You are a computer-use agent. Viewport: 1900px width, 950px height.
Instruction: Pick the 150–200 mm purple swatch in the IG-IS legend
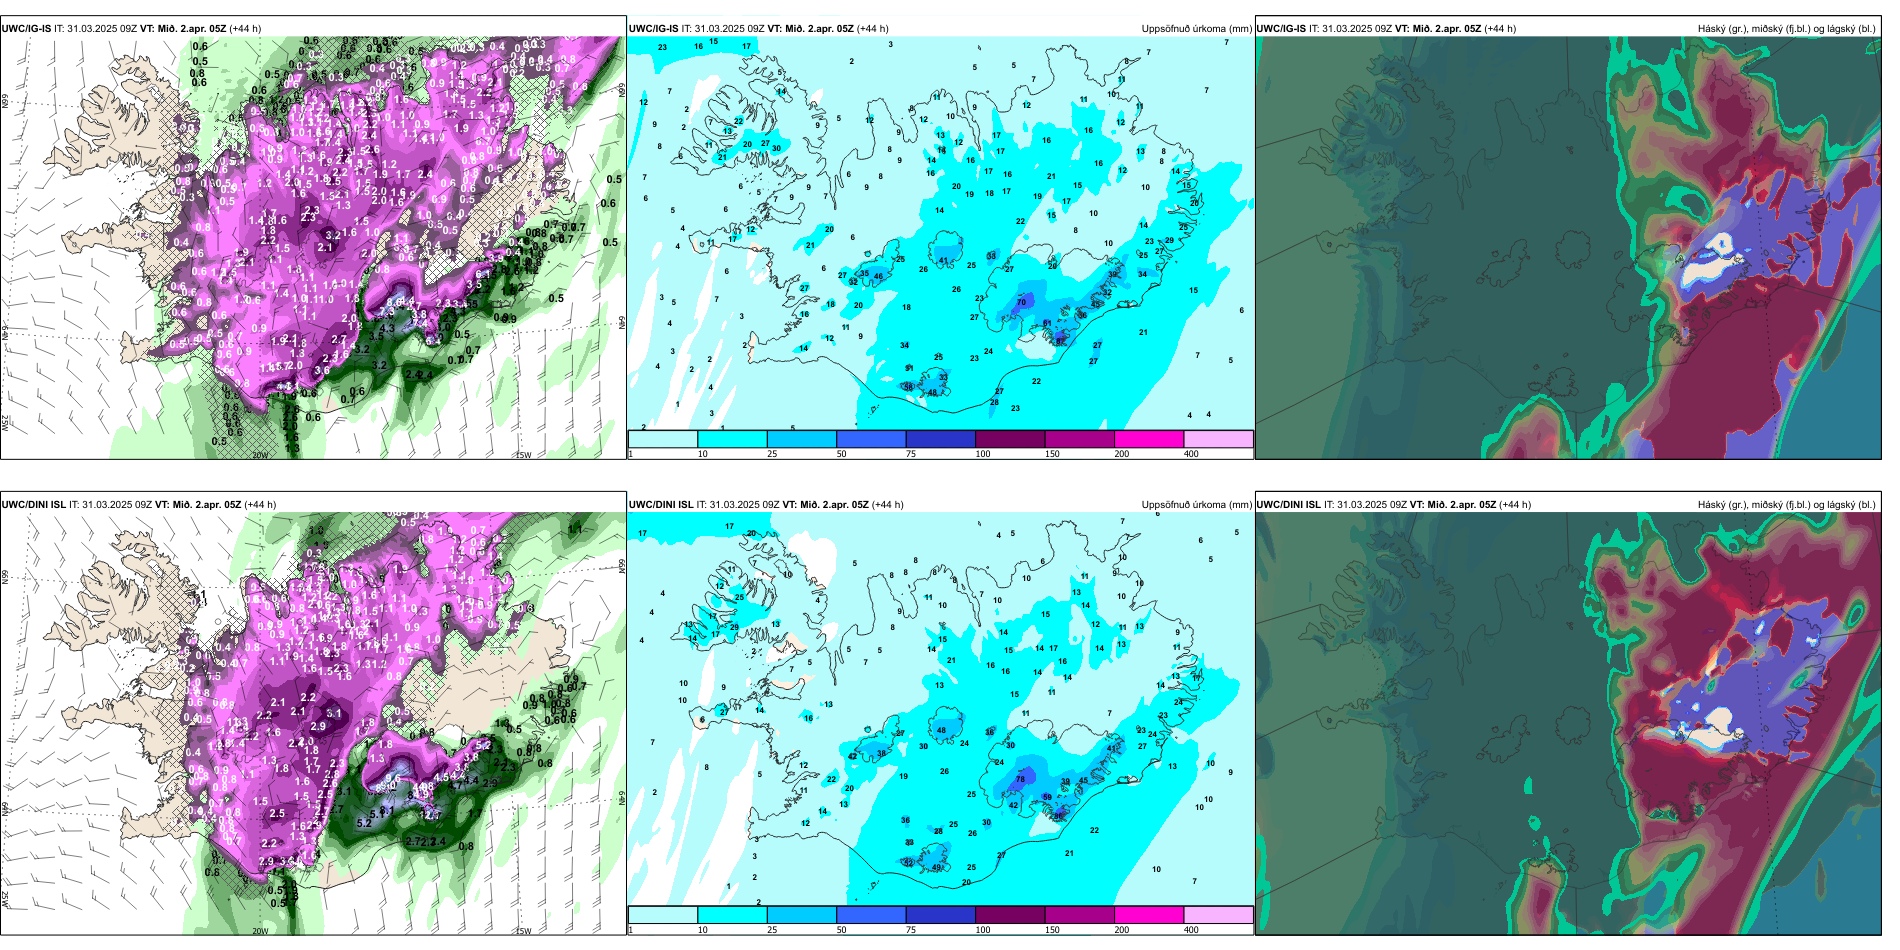[x=1080, y=439]
